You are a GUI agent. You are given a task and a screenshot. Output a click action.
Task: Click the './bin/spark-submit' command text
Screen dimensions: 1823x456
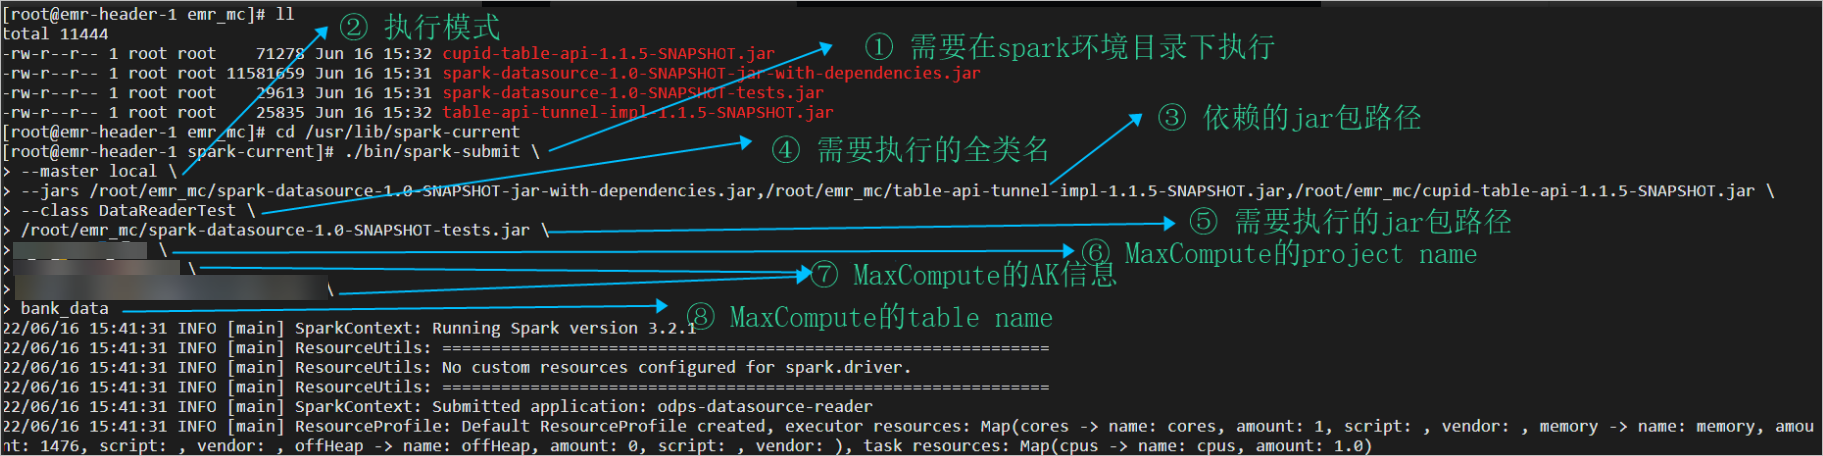pos(432,152)
